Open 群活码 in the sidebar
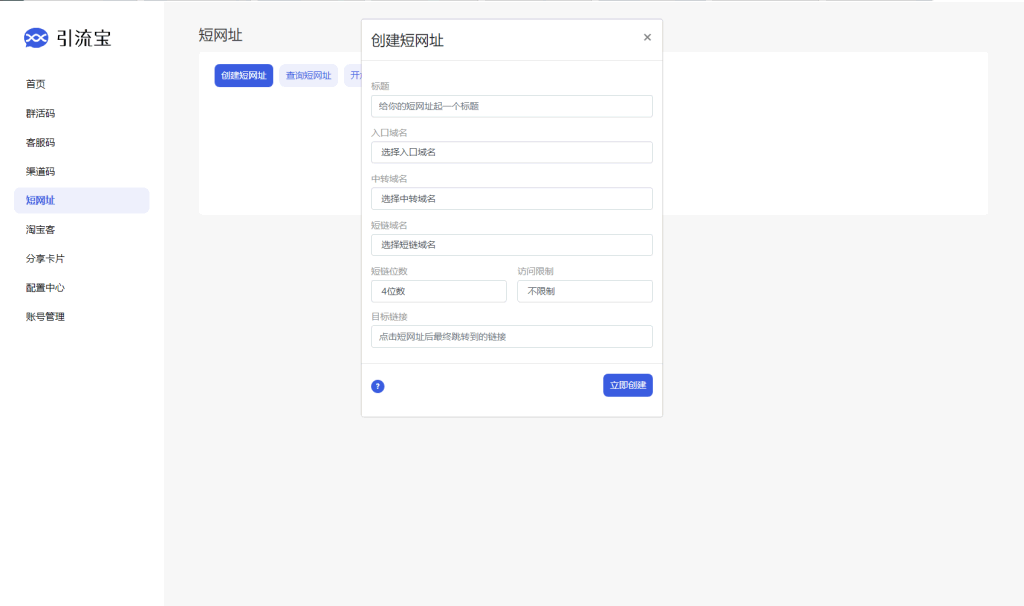This screenshot has height=606, width=1024. click(x=41, y=113)
